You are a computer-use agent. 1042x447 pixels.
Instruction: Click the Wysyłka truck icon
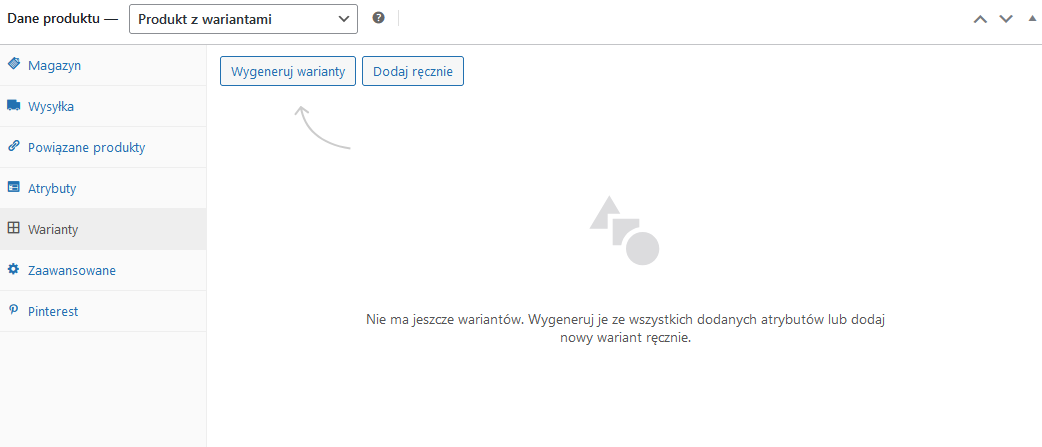(x=13, y=105)
